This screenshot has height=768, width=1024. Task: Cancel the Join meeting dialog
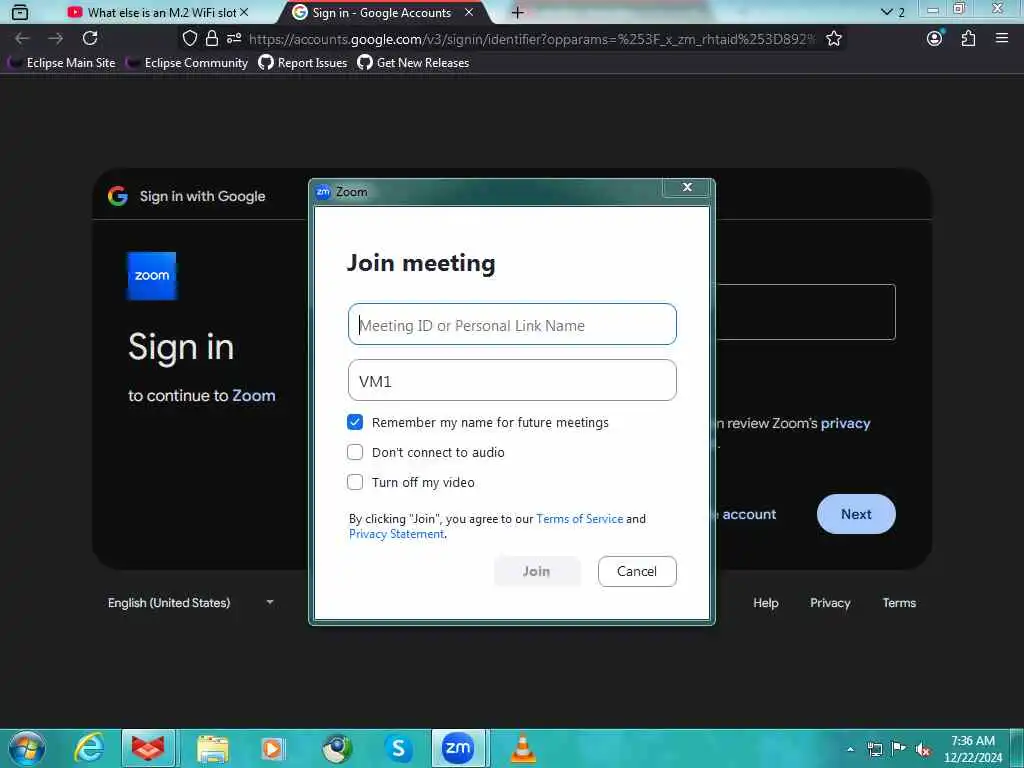click(x=637, y=571)
